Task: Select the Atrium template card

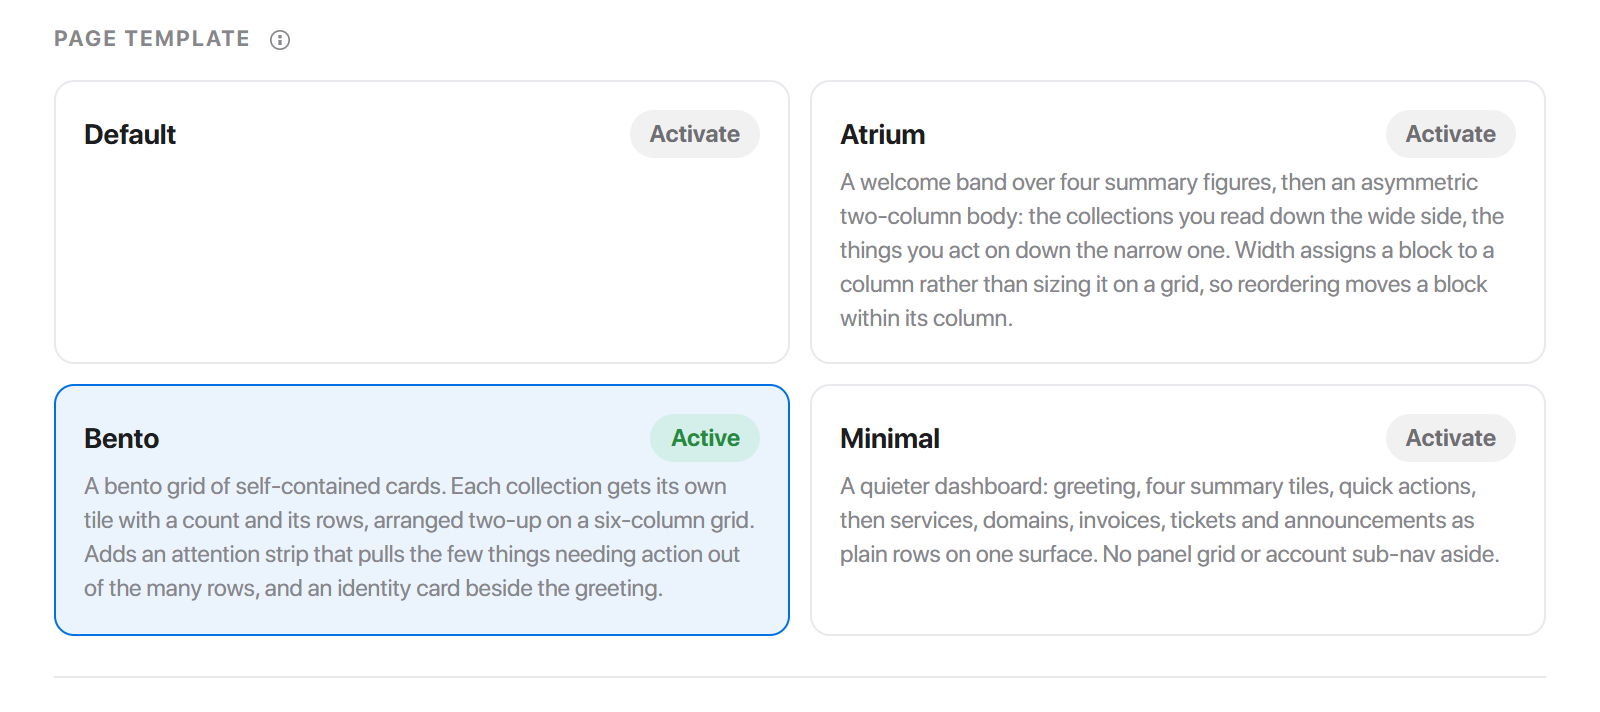Action: (1178, 222)
